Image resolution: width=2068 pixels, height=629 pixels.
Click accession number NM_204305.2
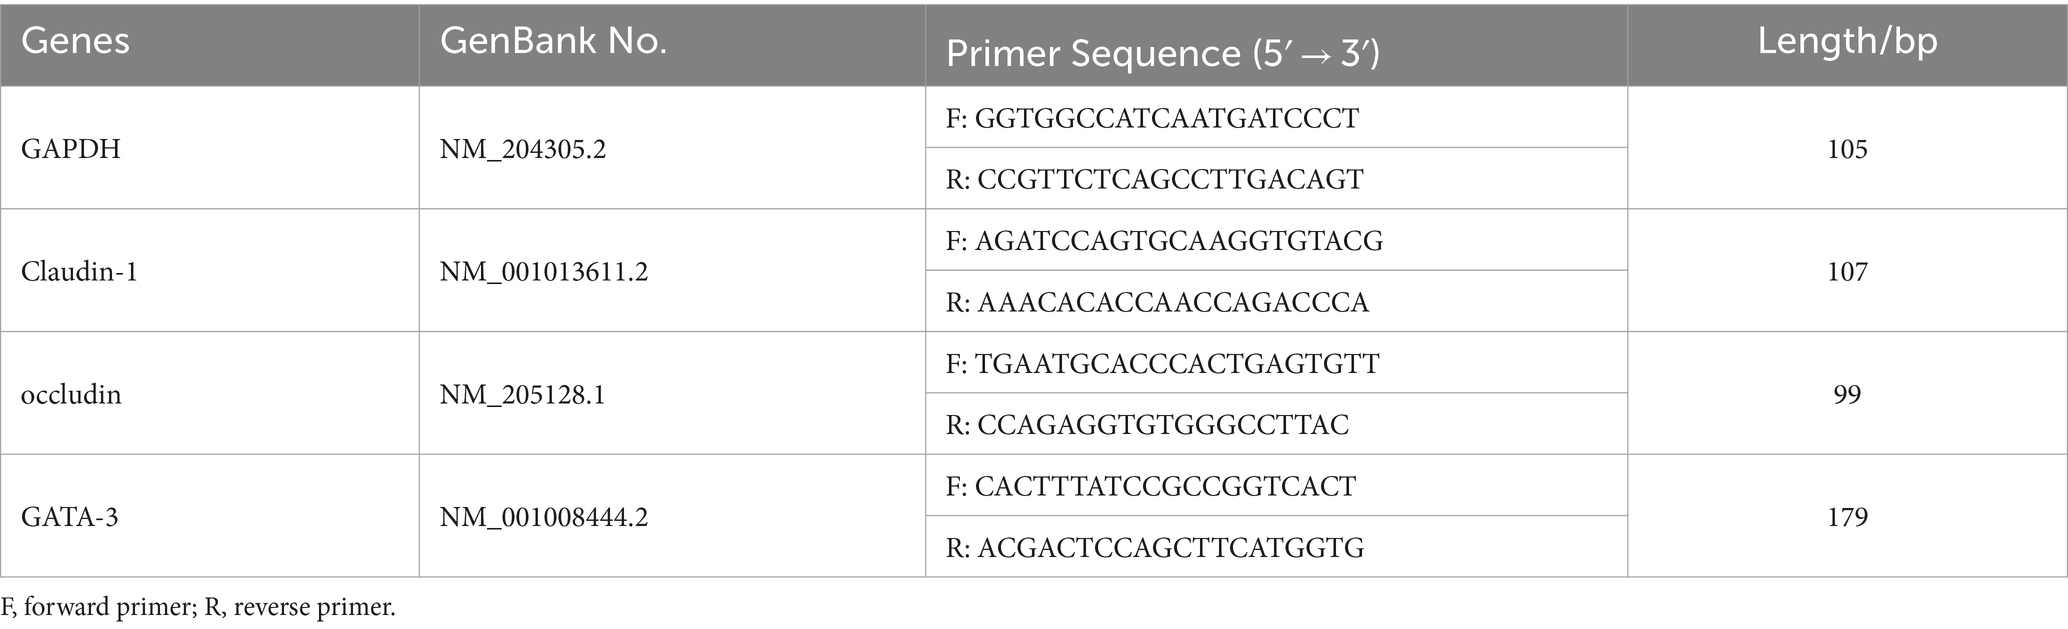coord(523,150)
